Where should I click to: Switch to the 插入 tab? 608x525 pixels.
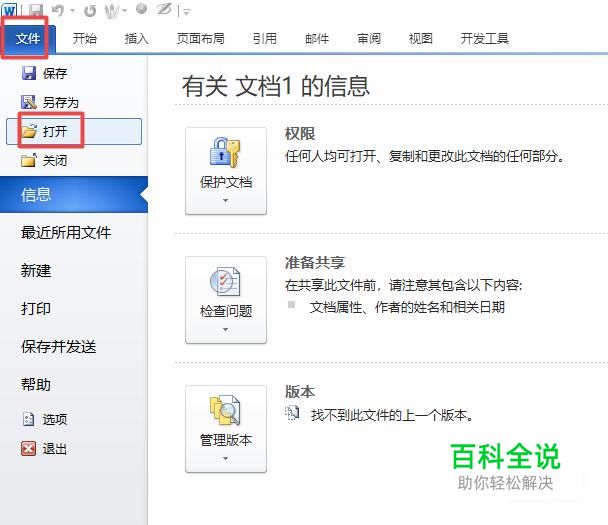(x=136, y=38)
